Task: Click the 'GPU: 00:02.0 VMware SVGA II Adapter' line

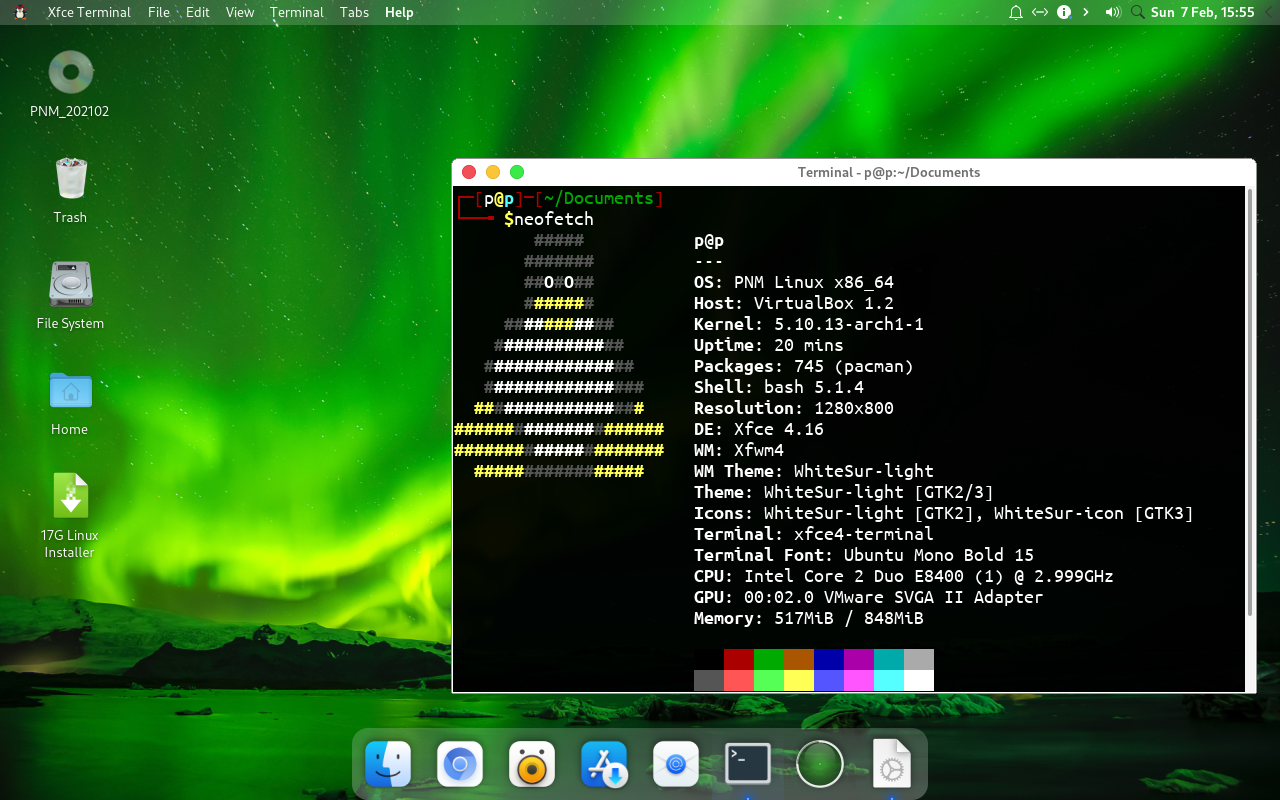Action: pyautogui.click(x=869, y=597)
